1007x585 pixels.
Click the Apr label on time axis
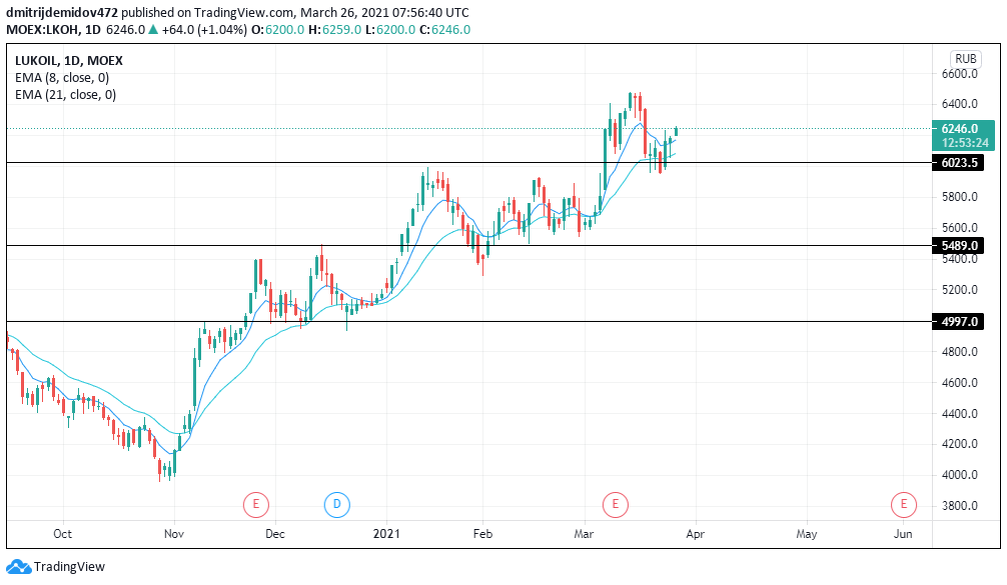pos(695,534)
